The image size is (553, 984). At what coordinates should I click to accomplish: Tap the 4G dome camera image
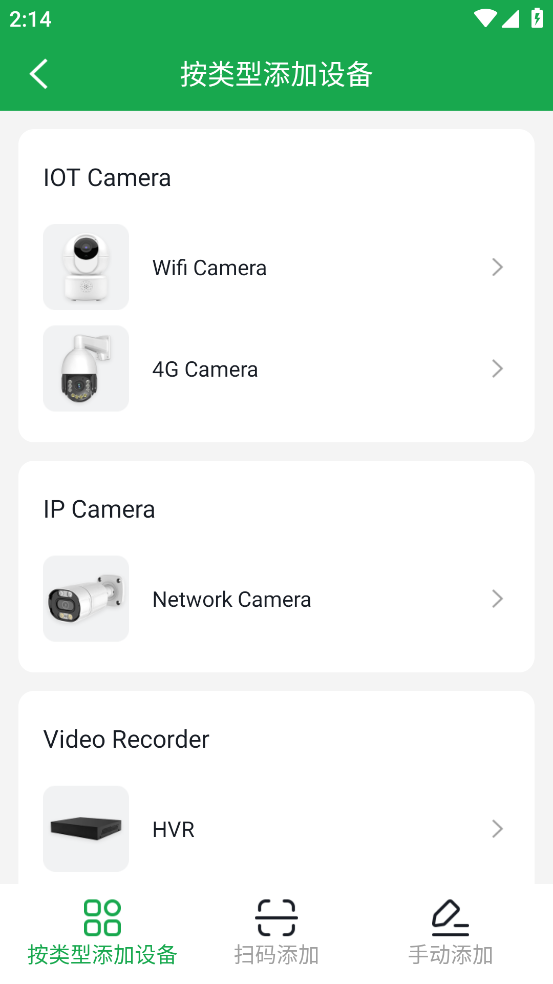pyautogui.click(x=86, y=368)
